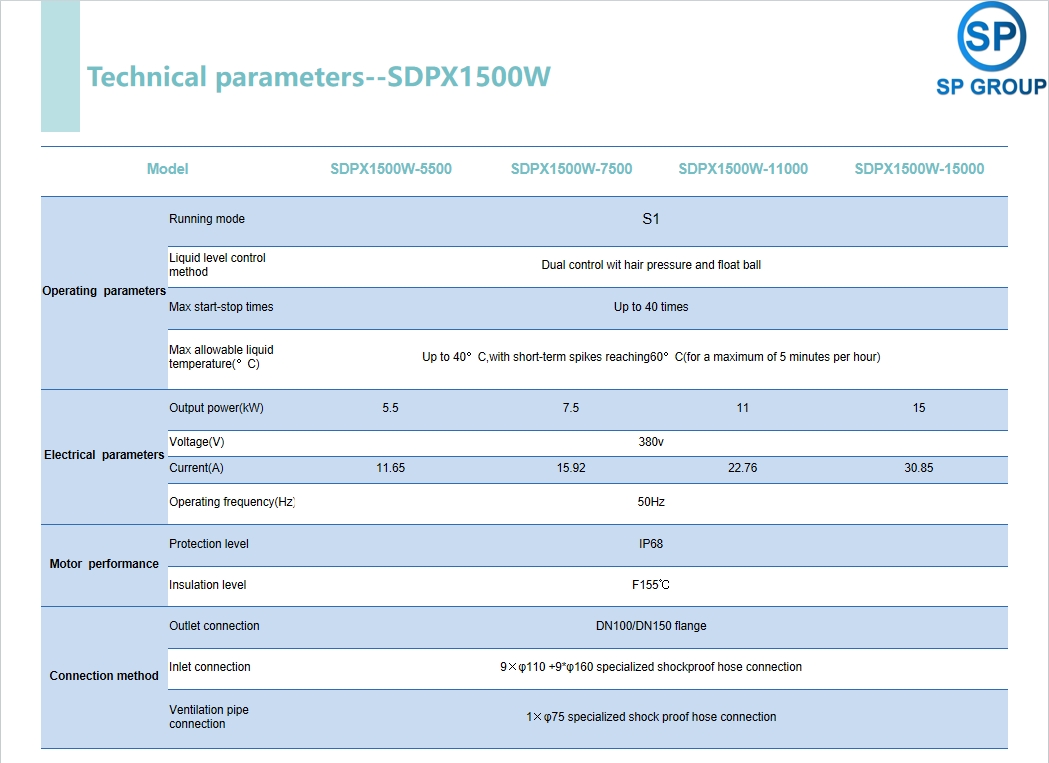Select the 1×φ75 shock proof hose text
The width and height of the screenshot is (1049, 763).
(651, 717)
